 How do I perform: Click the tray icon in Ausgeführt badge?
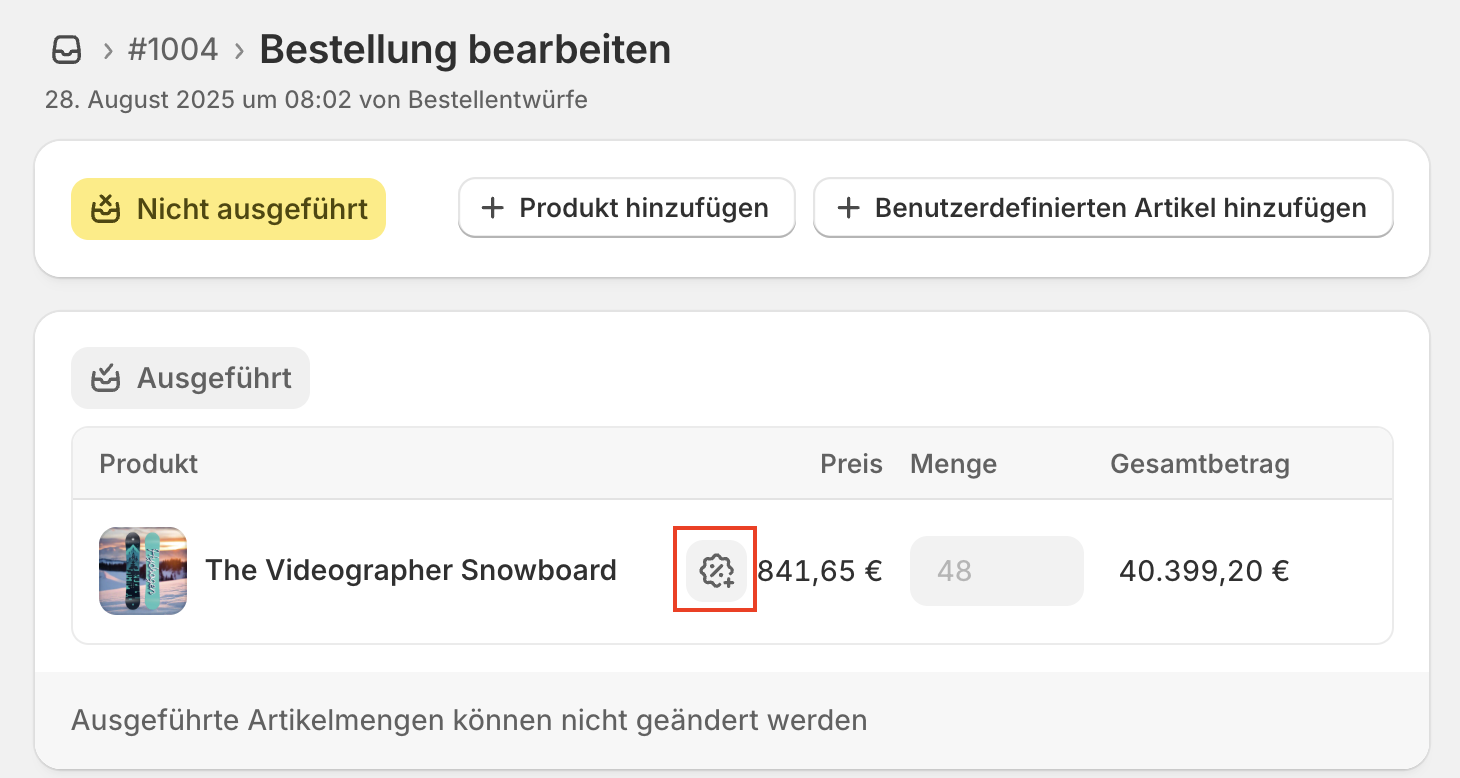[x=106, y=378]
